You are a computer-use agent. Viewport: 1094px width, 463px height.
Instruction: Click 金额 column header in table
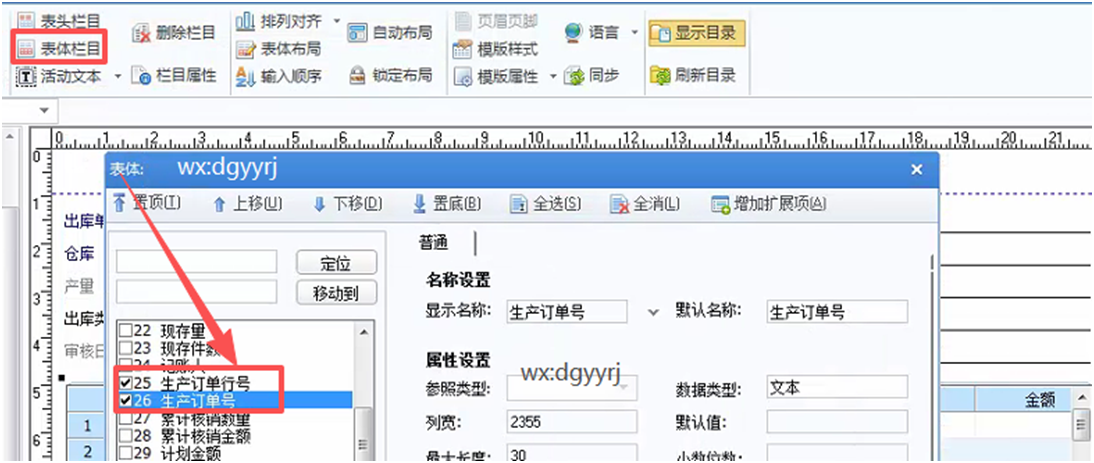pos(1039,400)
